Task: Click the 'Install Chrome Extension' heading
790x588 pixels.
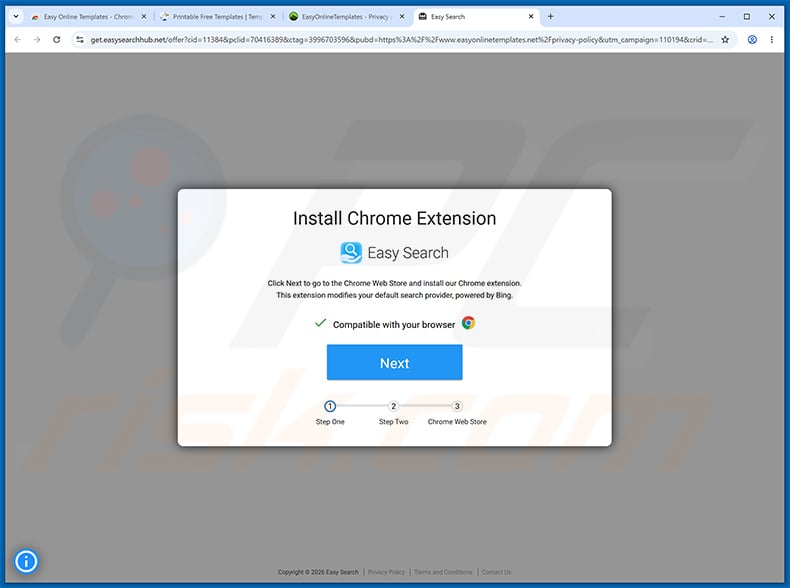Action: 394,218
